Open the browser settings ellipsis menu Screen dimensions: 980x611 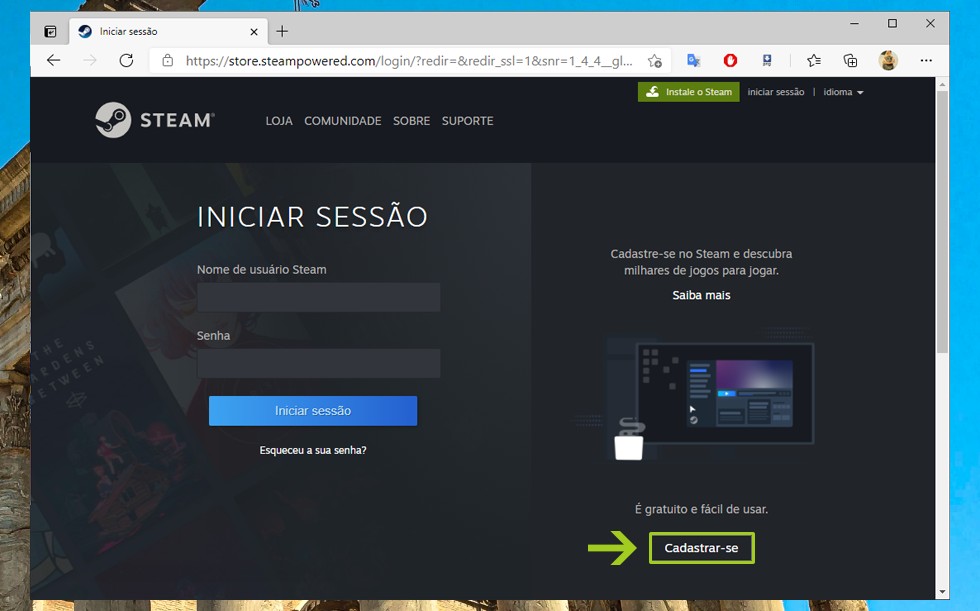click(926, 61)
